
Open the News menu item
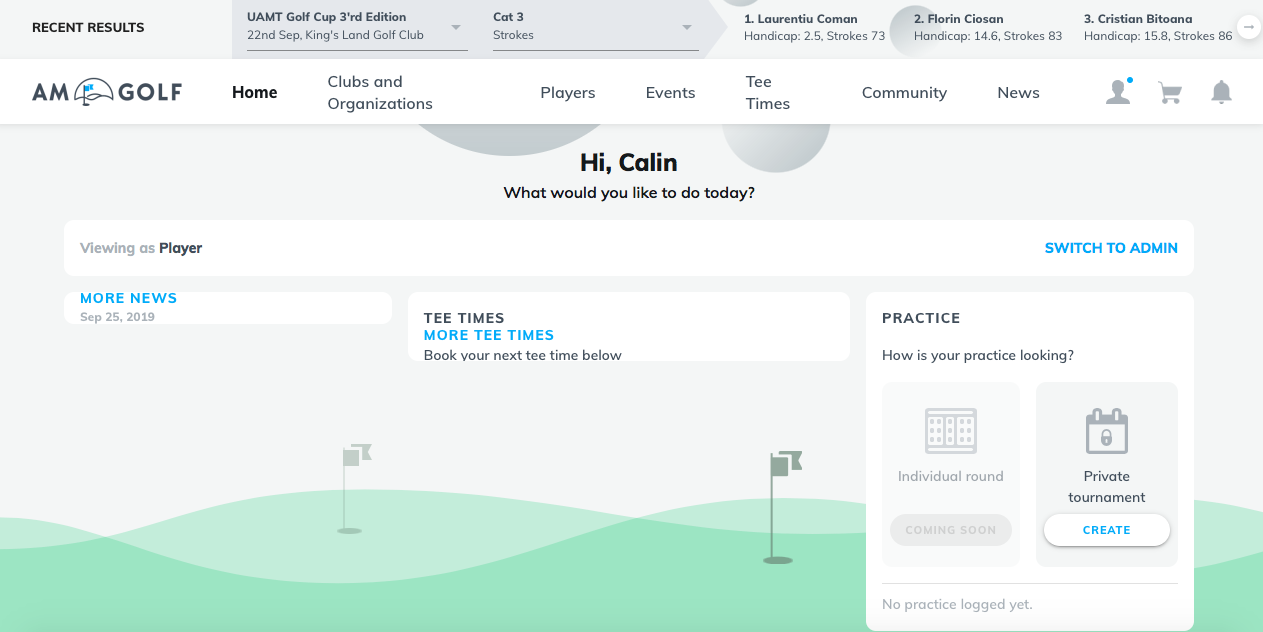pos(1018,92)
